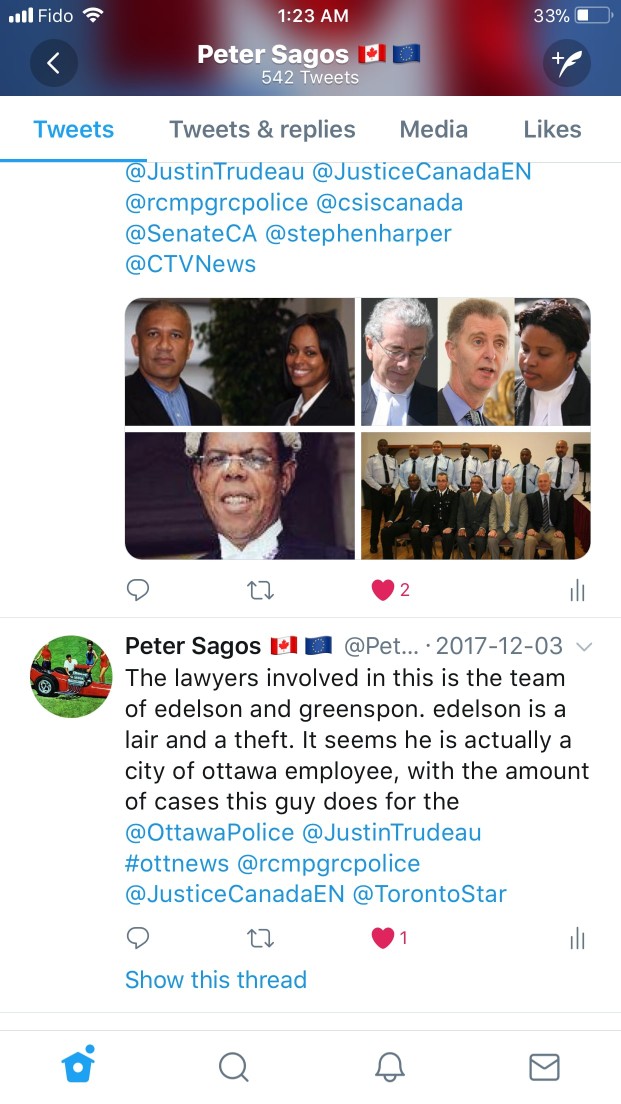The height and width of the screenshot is (1104, 621).
Task: Open the Likes tab
Action: (x=552, y=130)
